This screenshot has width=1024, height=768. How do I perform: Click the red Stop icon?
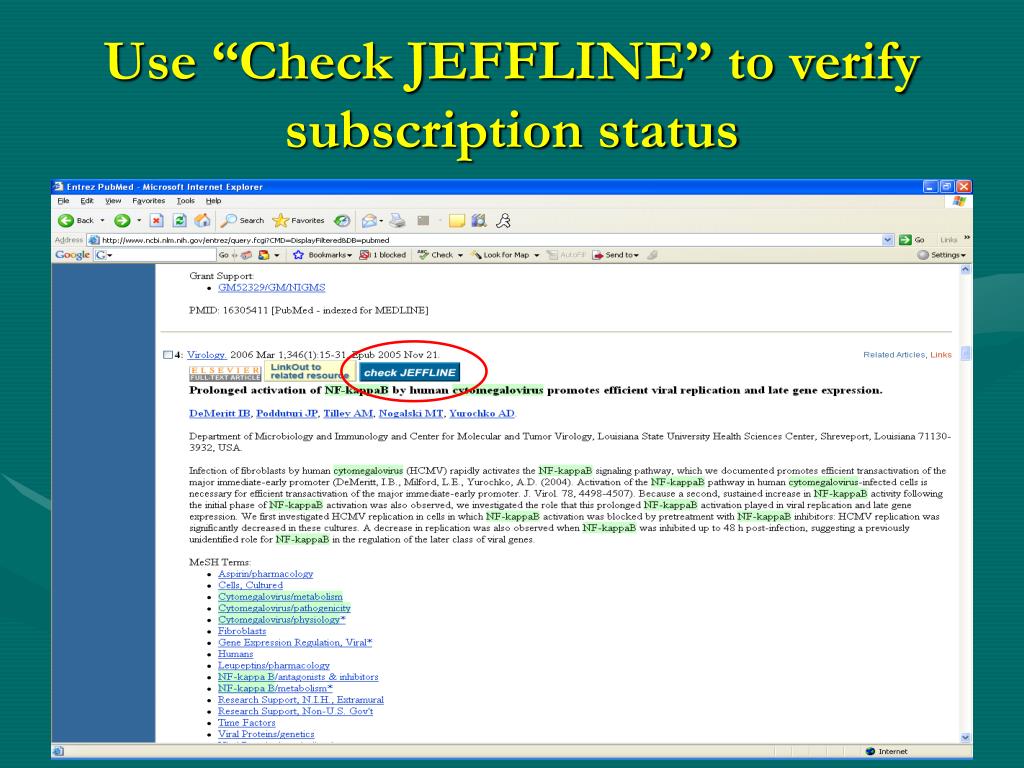[157, 221]
